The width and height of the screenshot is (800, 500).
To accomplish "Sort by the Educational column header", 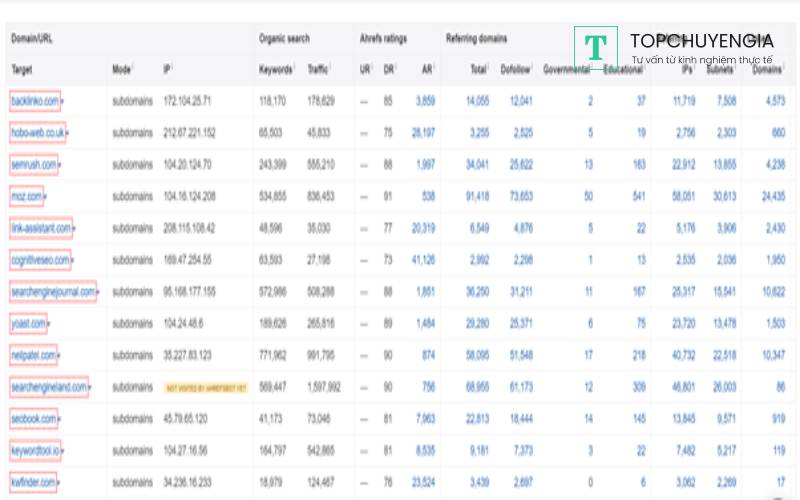I will tap(623, 70).
